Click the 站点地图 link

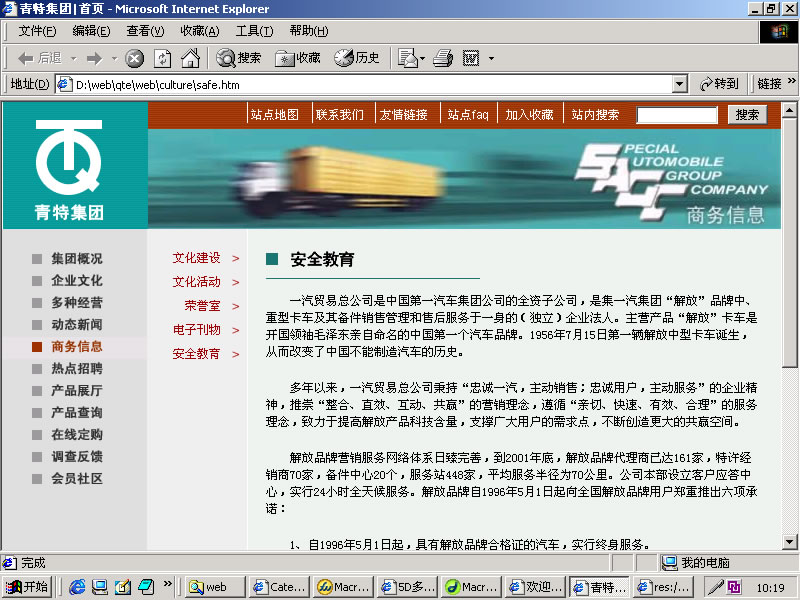point(274,115)
